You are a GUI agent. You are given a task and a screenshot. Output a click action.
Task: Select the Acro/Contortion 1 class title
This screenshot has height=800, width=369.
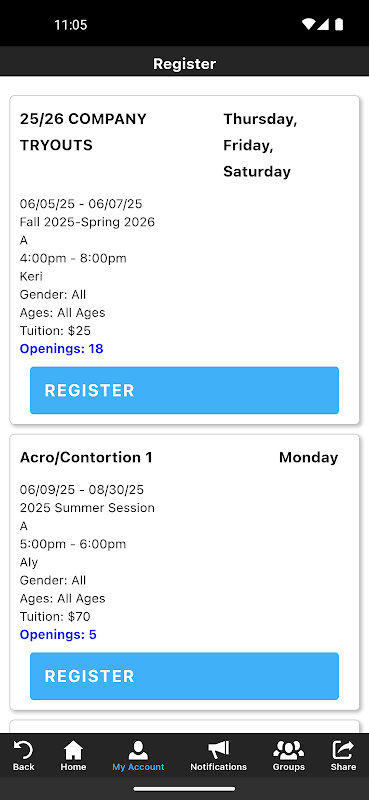coord(86,458)
